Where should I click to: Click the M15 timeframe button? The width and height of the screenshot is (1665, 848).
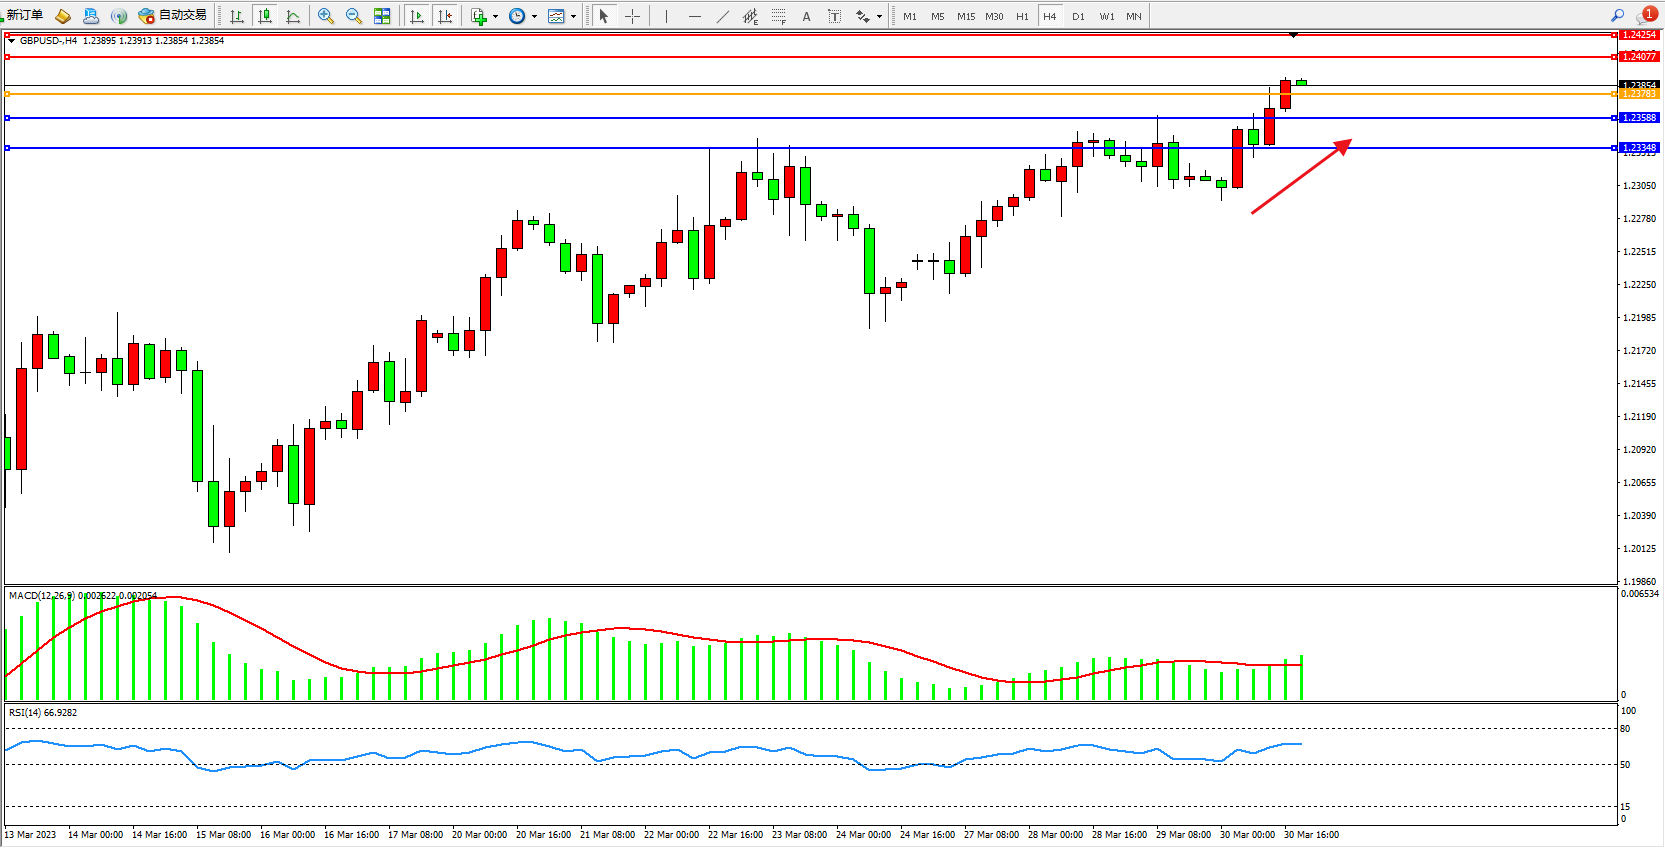965,16
